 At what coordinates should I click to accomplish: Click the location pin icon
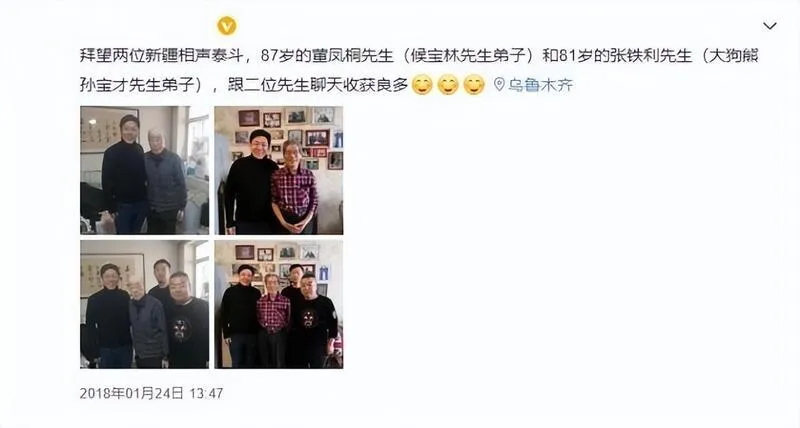pos(499,84)
